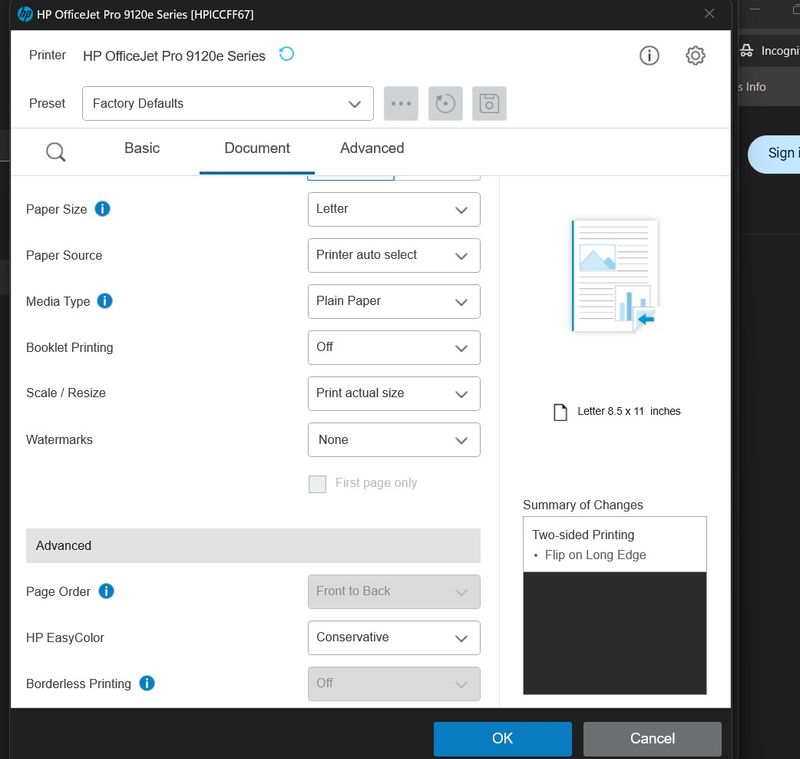
Task: Toggle the First page only checkbox
Action: 317,484
